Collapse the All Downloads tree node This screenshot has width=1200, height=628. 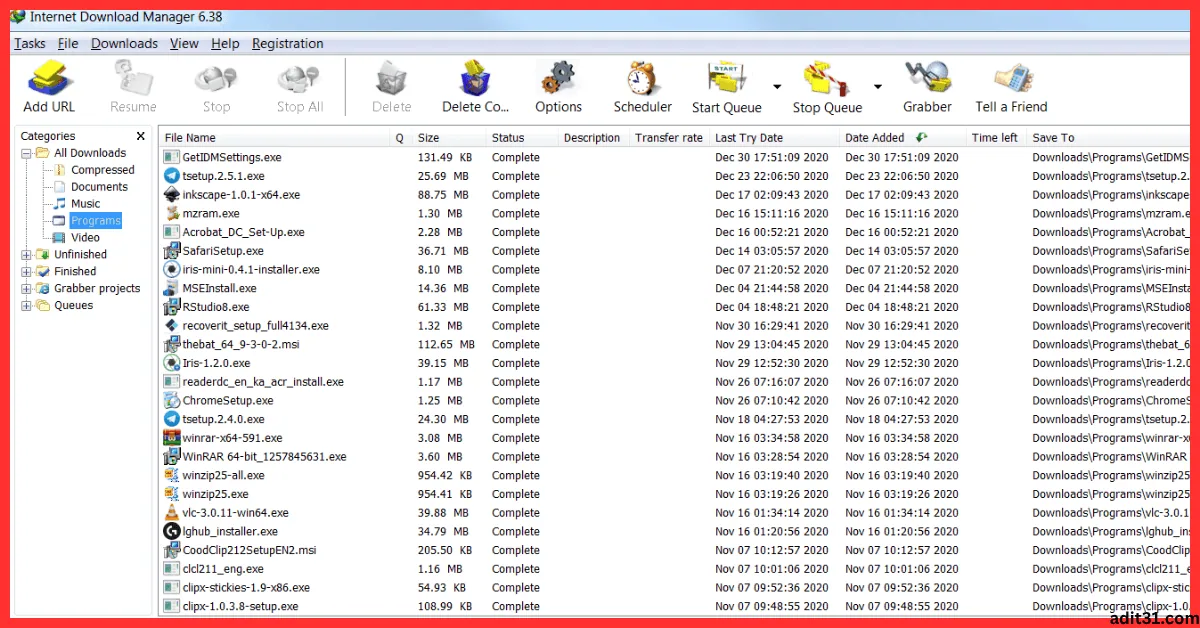click(x=26, y=153)
